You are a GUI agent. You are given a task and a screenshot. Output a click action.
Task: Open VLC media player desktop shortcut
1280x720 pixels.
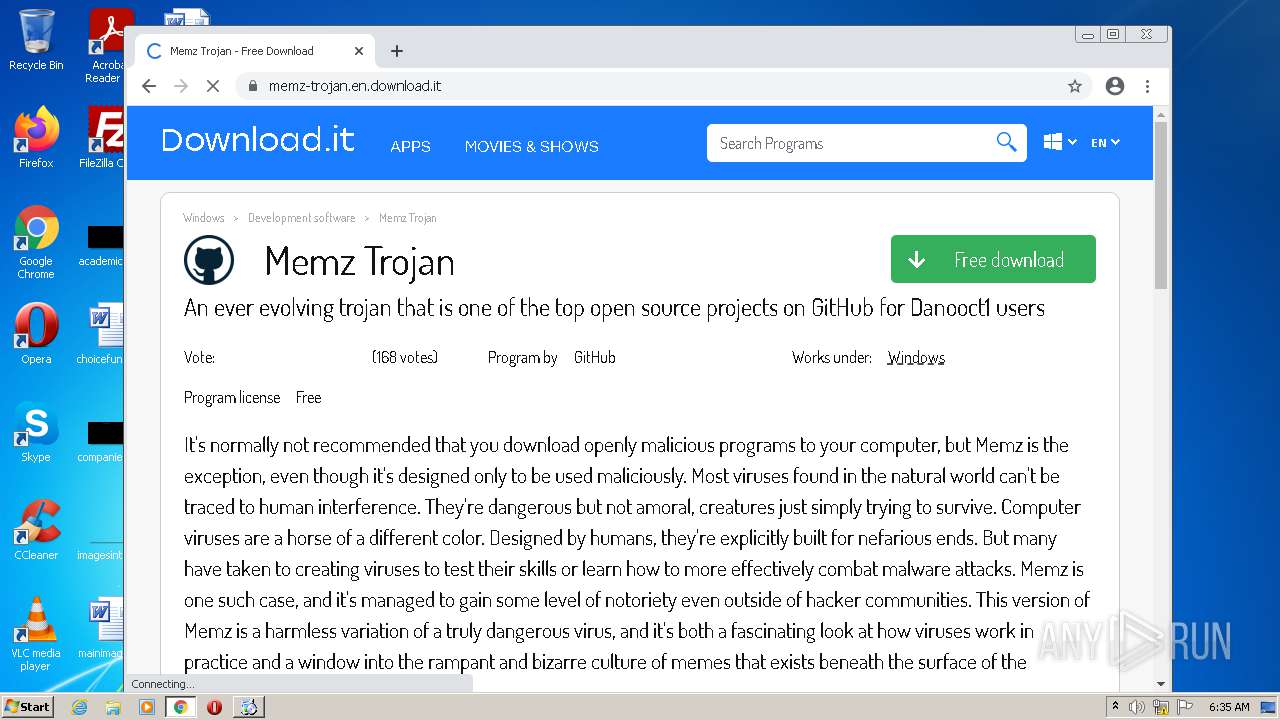tap(36, 634)
